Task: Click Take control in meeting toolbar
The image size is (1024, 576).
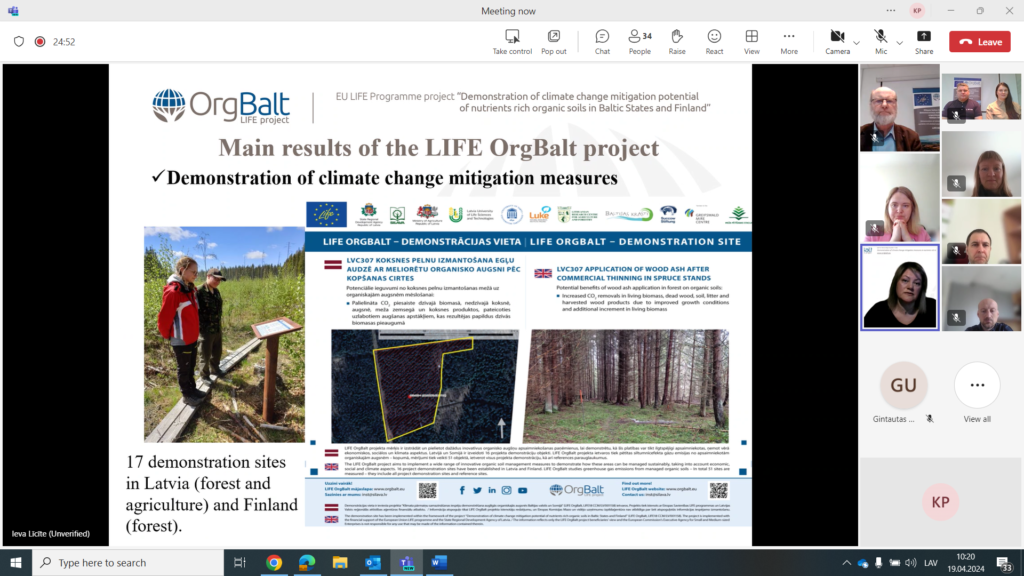Action: click(512, 42)
